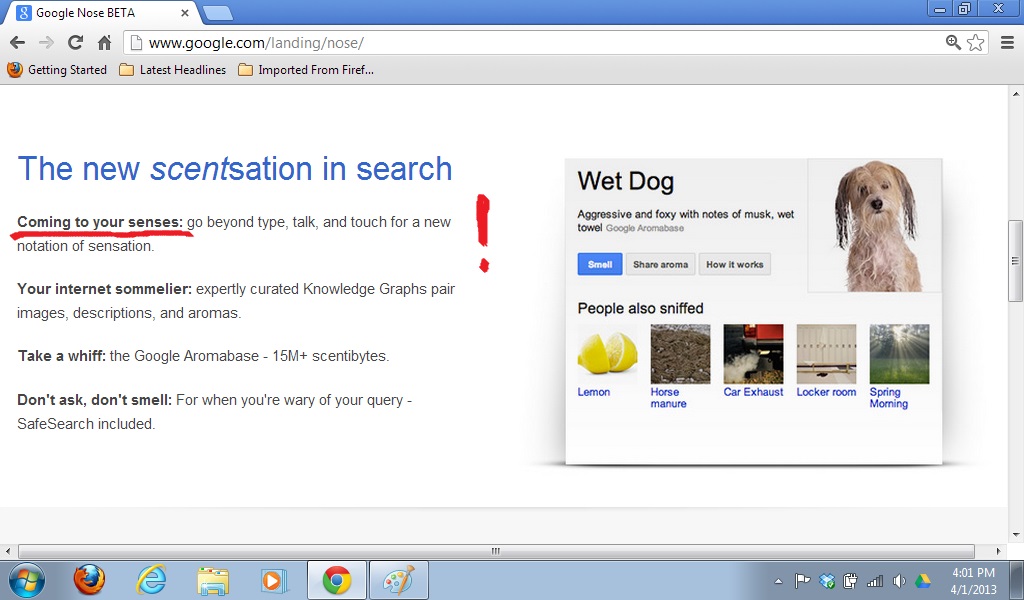Open the Getting Started bookmark
The height and width of the screenshot is (600, 1024).
(57, 70)
